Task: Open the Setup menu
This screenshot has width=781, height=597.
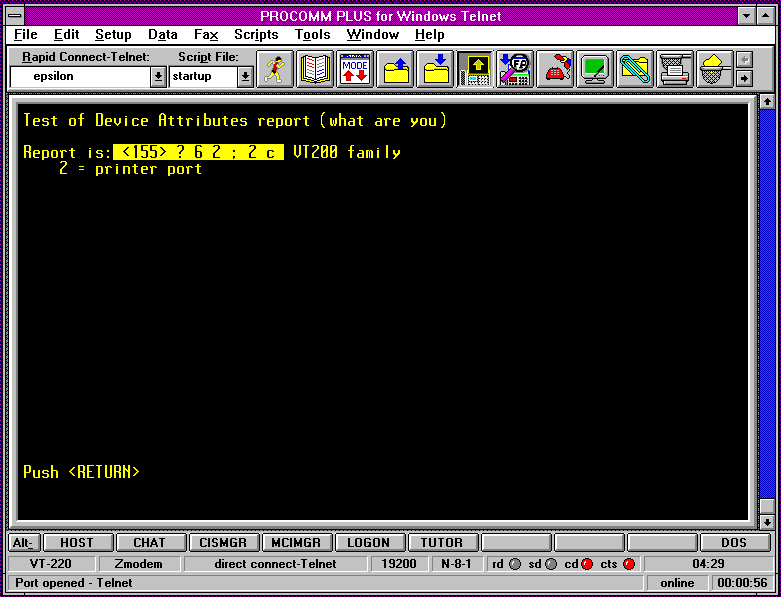Action: point(113,35)
